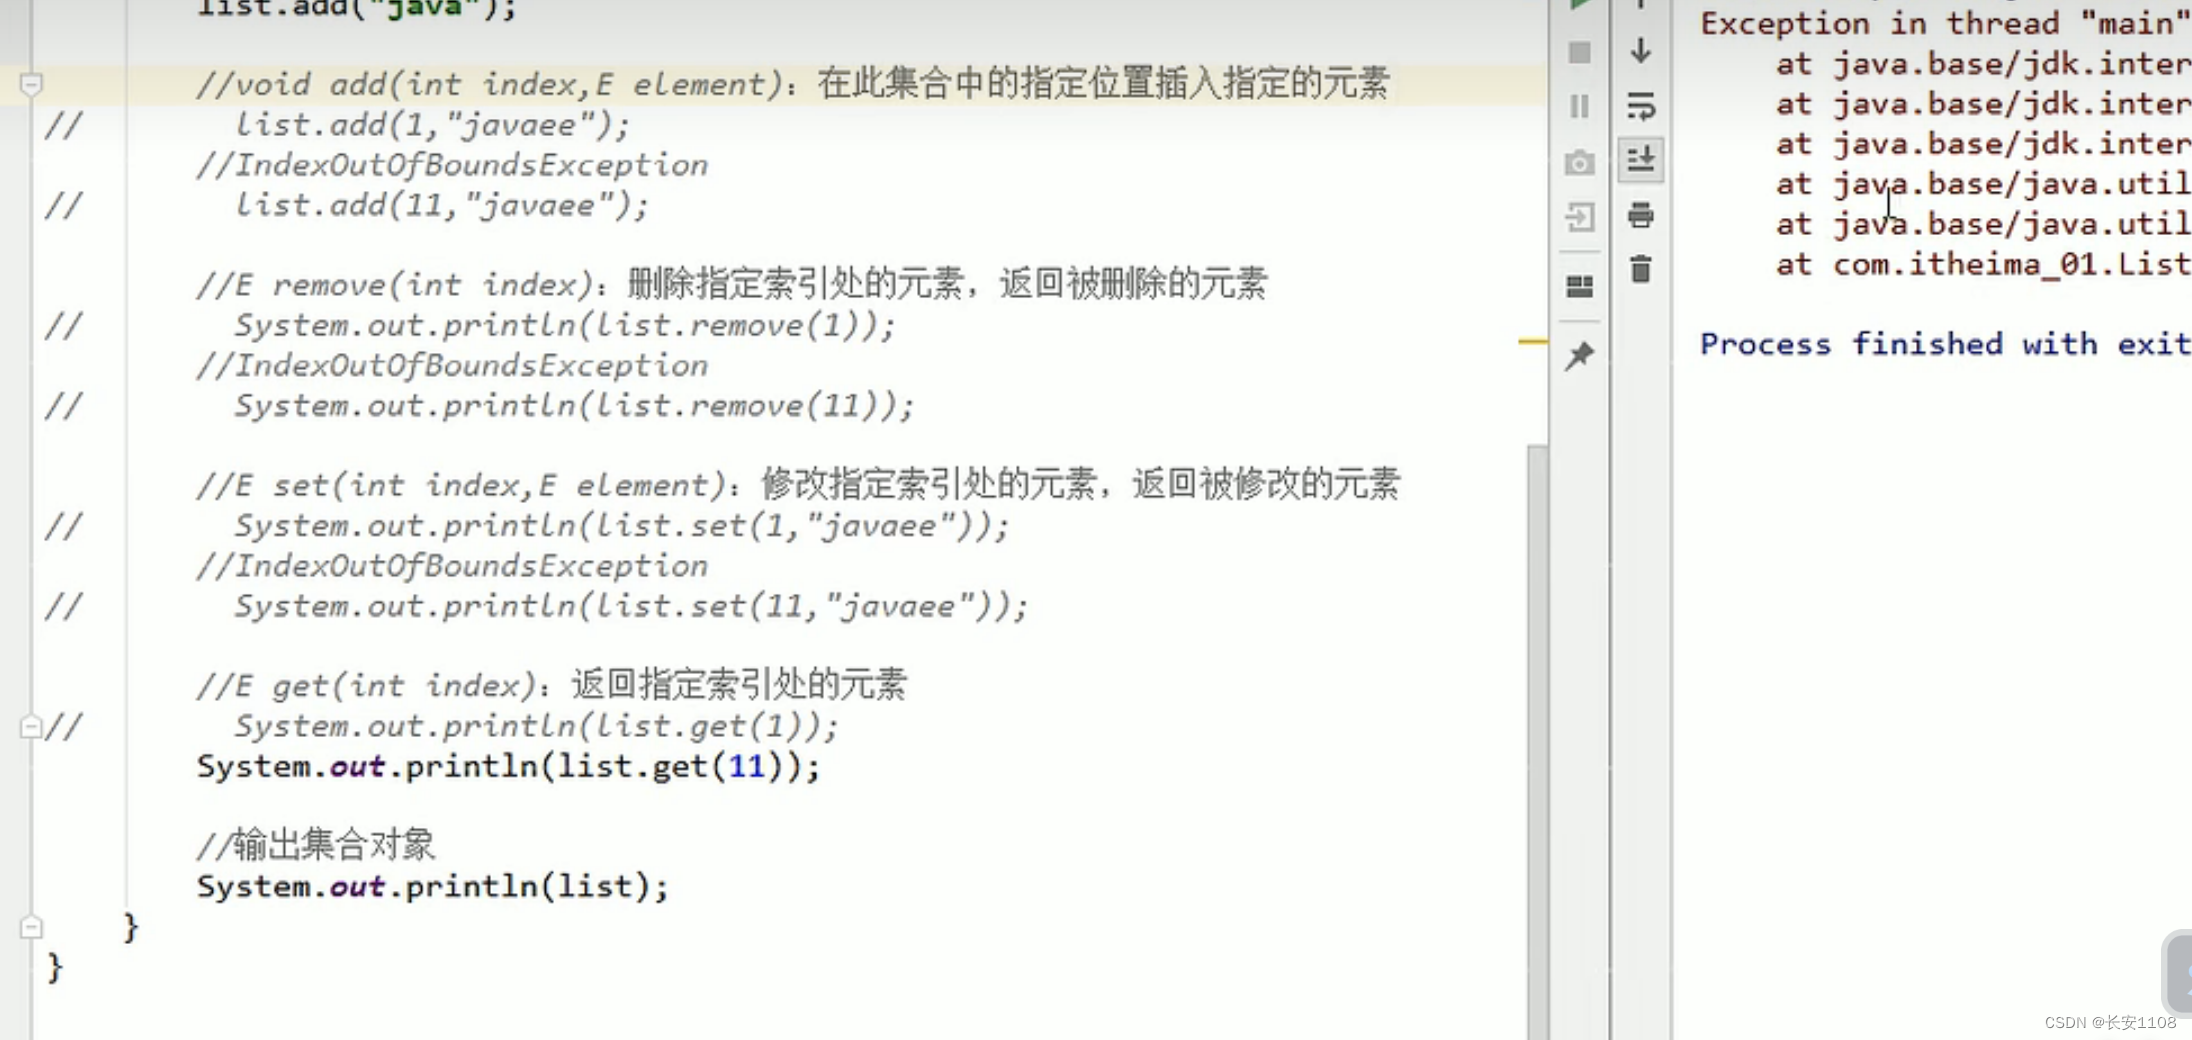
Task: Click the yellow warning stripe marker
Action: 1532,342
